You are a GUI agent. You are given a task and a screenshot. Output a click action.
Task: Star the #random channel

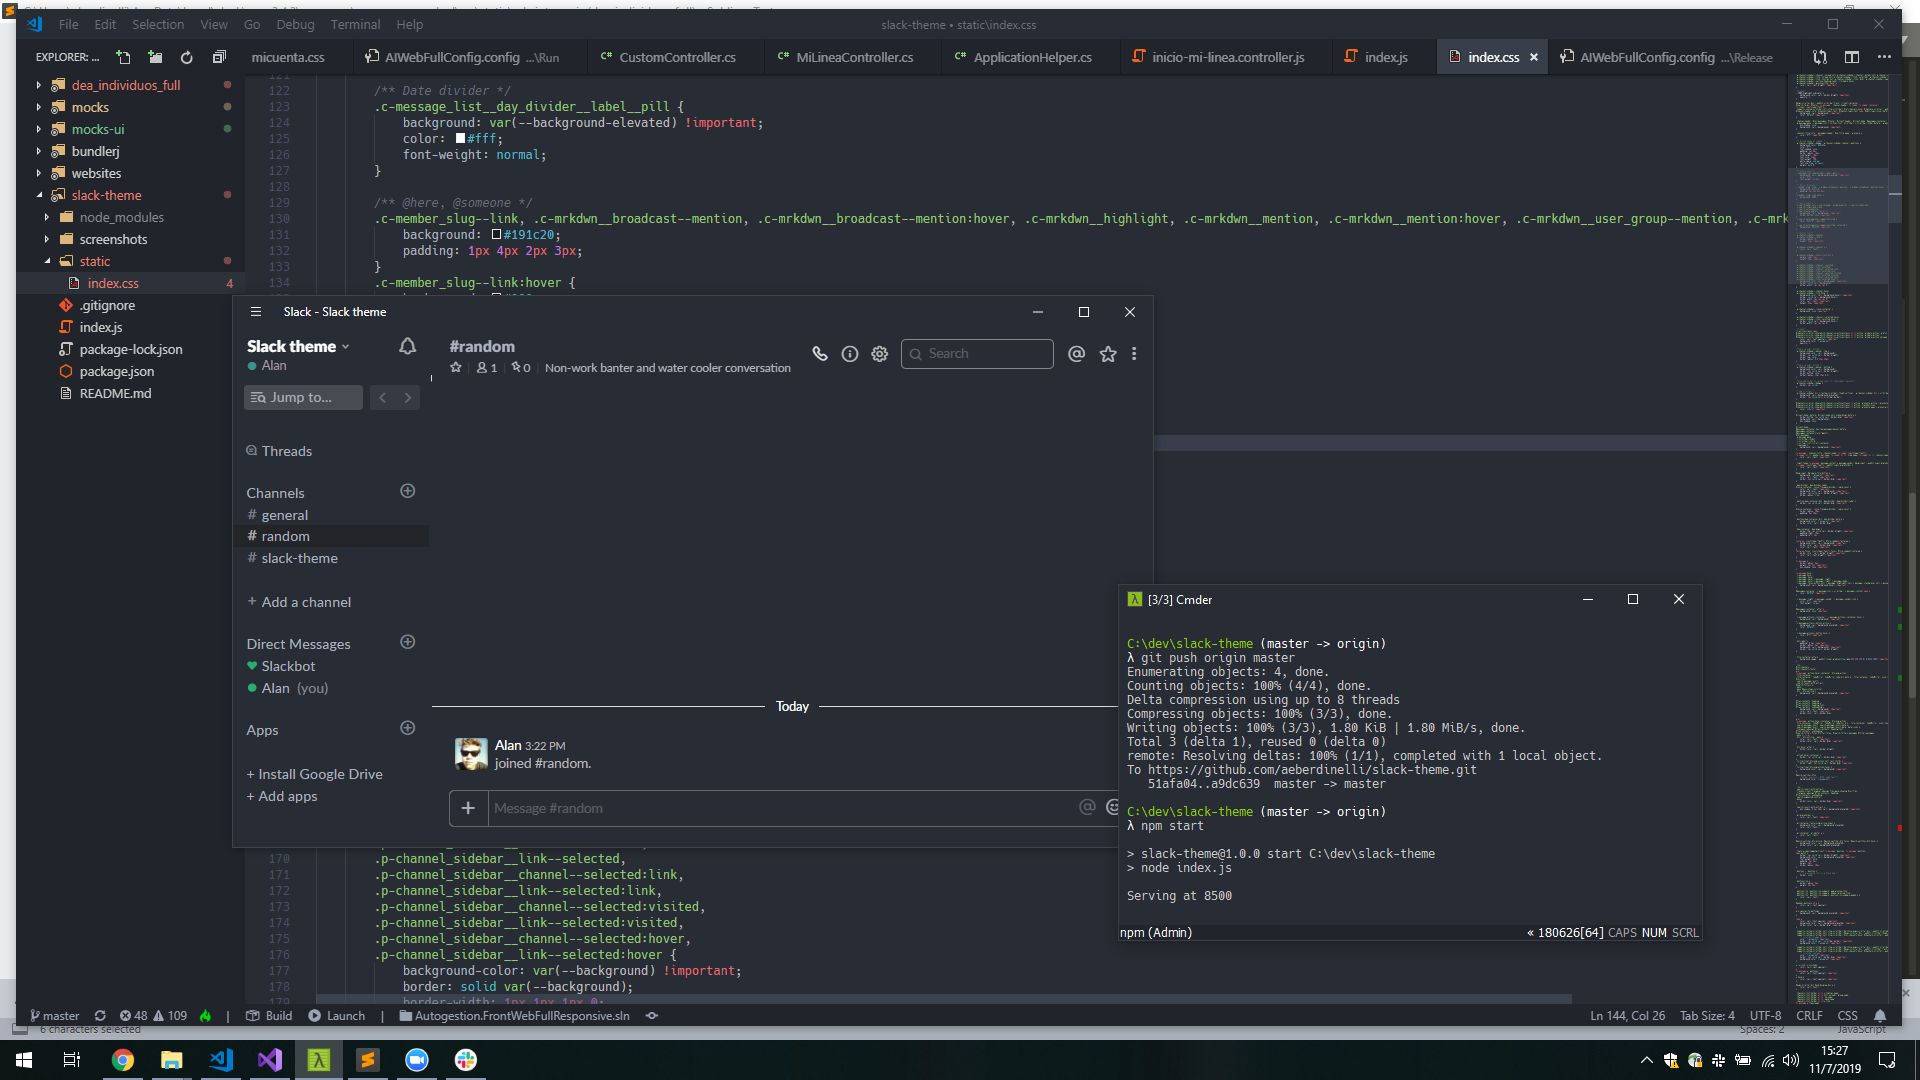pos(456,368)
